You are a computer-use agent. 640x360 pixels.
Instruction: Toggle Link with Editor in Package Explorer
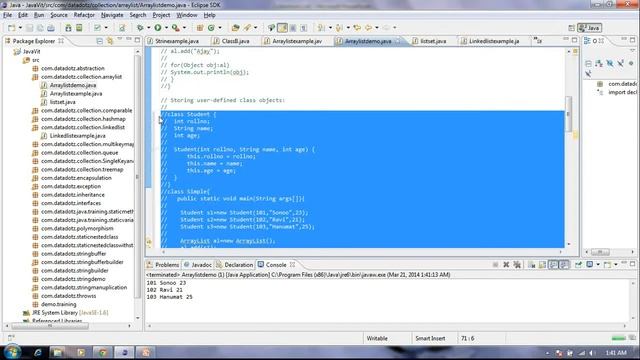(110, 41)
